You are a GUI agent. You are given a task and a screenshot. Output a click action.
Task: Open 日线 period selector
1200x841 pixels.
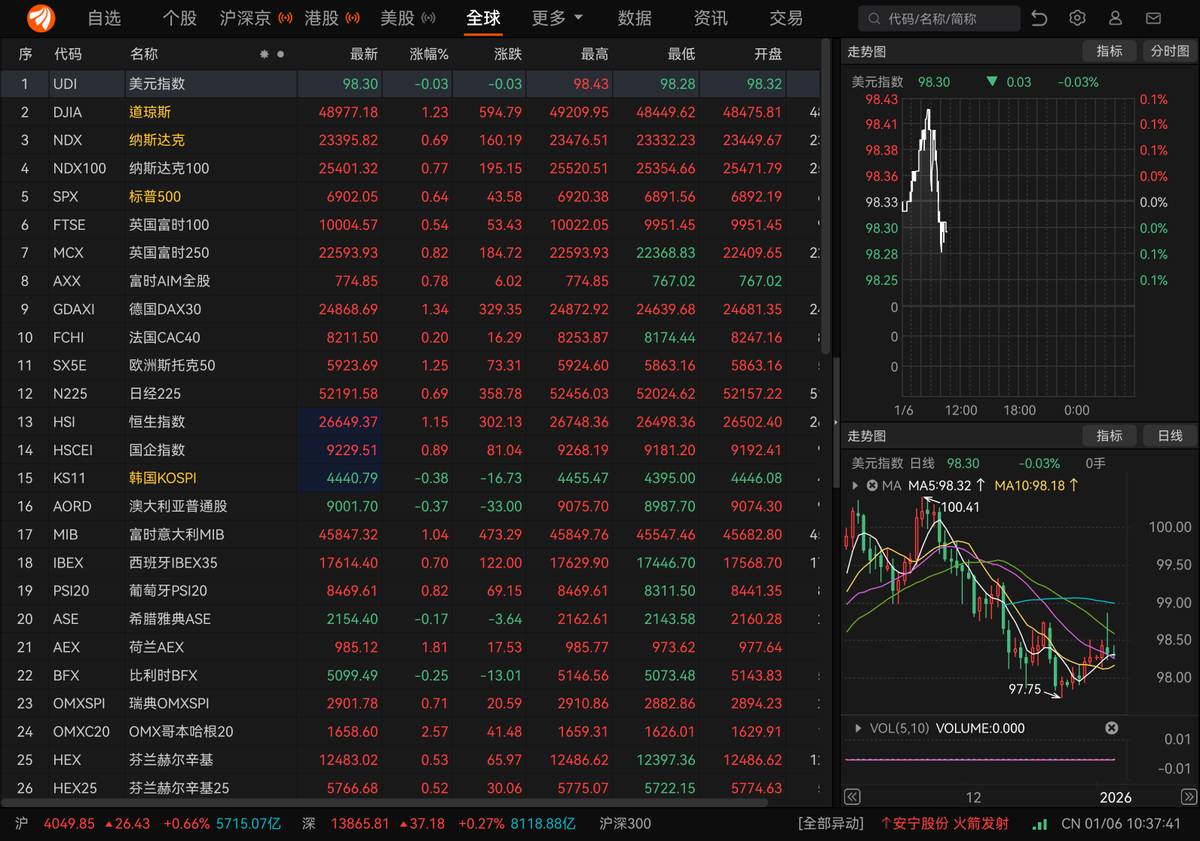click(1170, 436)
